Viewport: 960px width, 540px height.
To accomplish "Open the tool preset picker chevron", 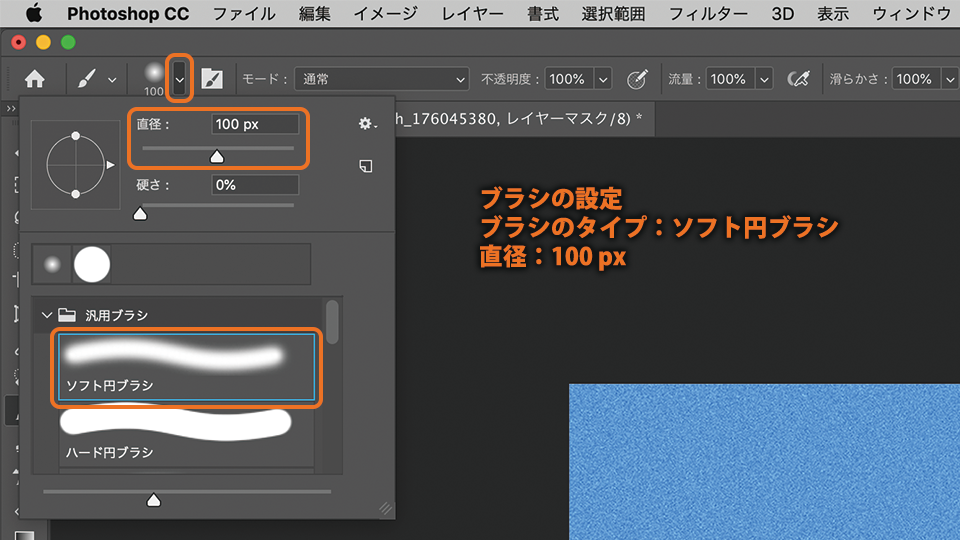I will 112,80.
